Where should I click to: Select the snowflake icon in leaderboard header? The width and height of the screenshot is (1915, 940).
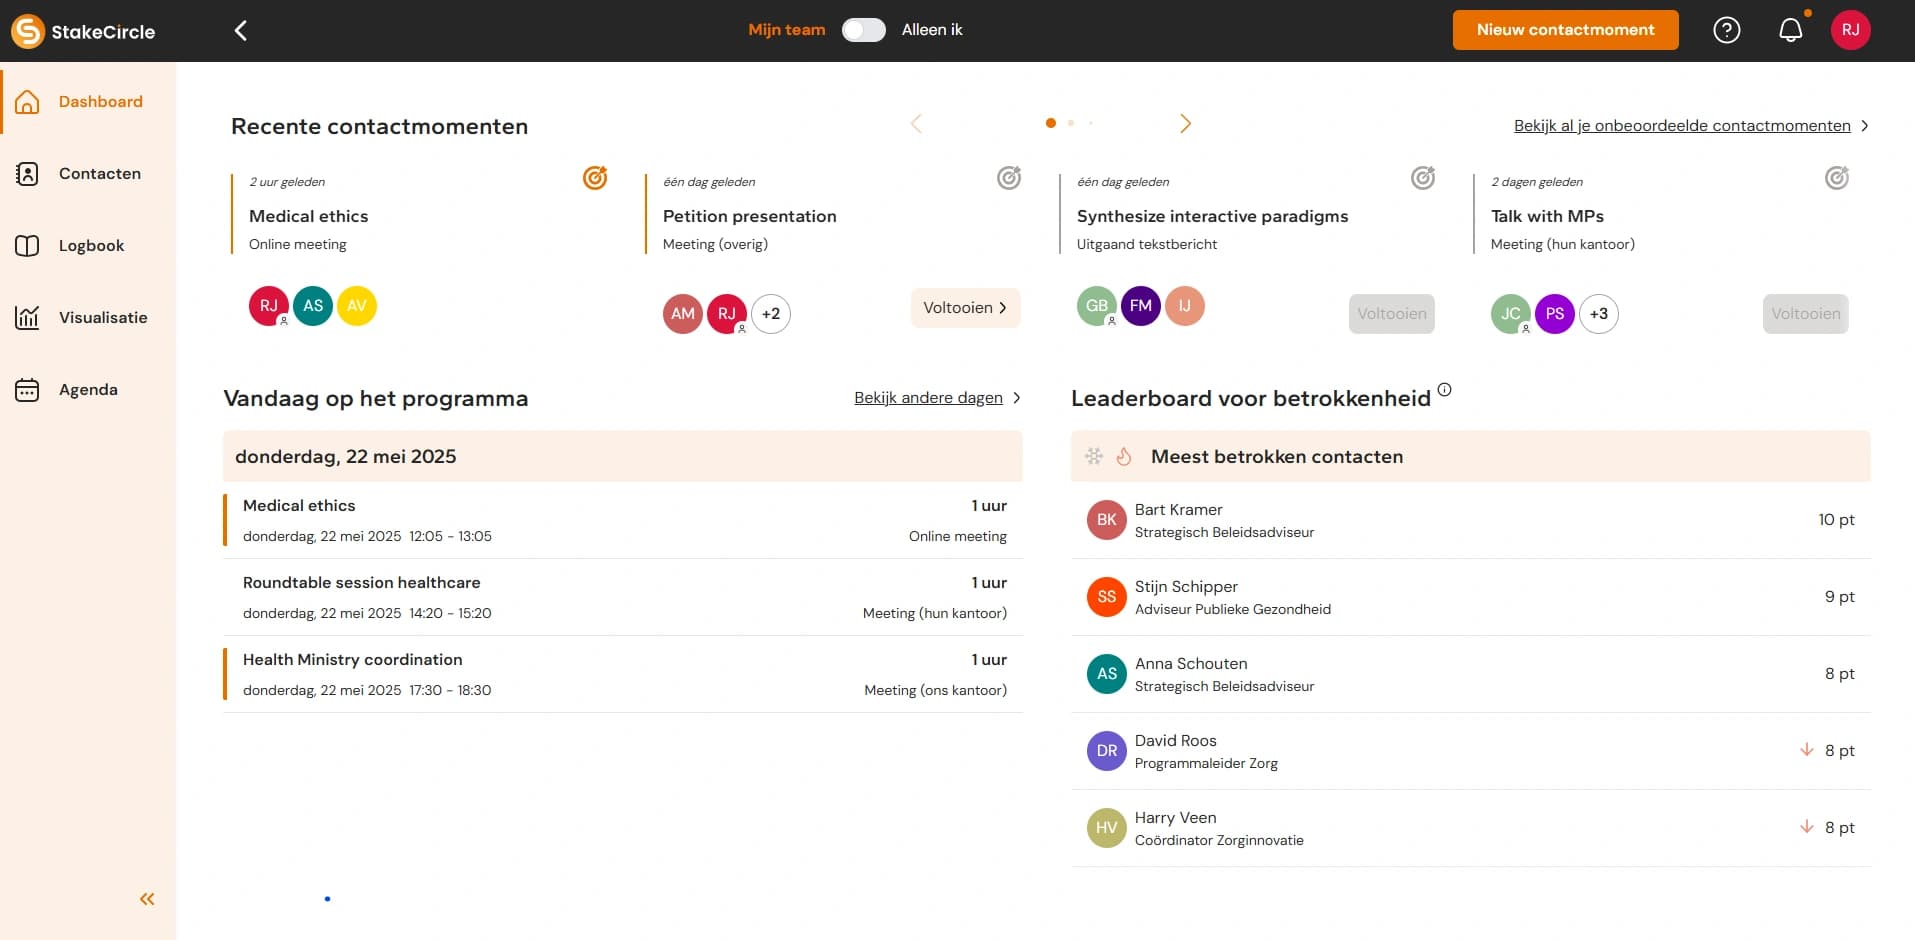[1094, 457]
